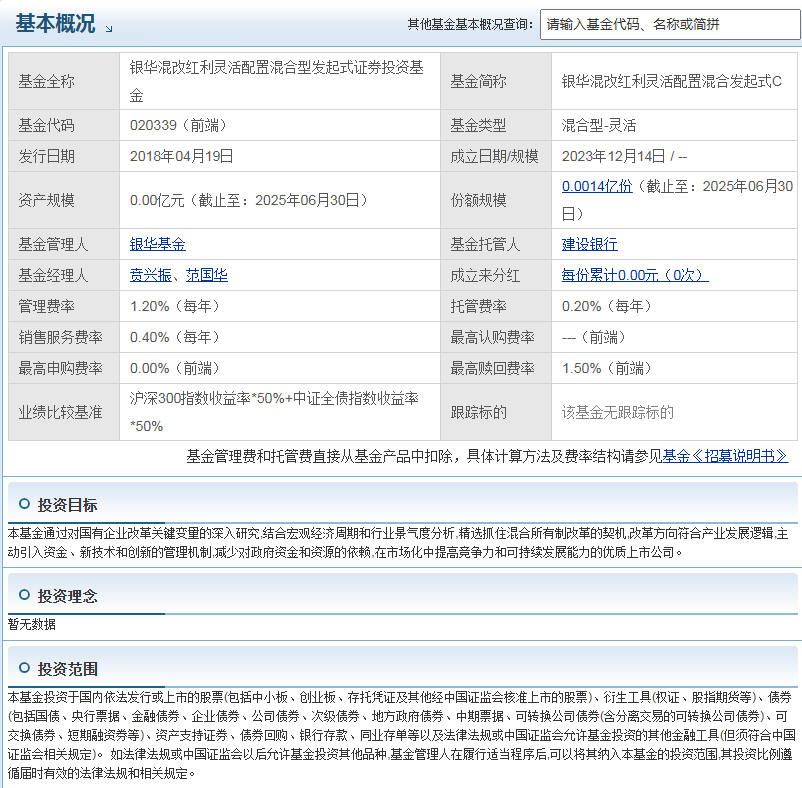This screenshot has width=802, height=788.
Task: Click the 销售服务费率 label cell
Action: (64, 337)
